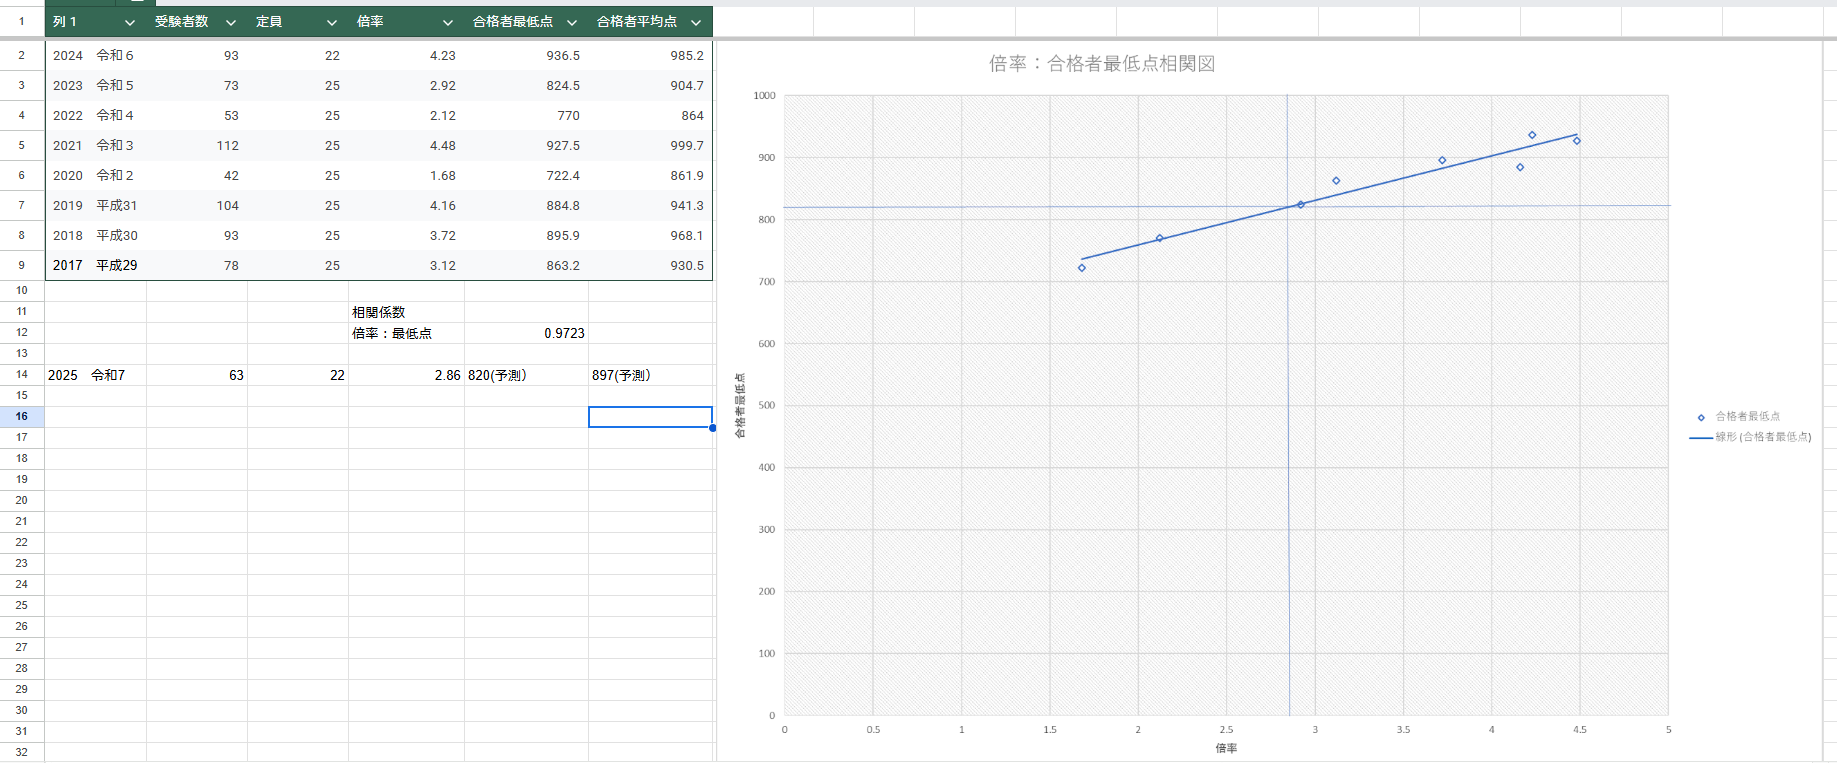Expand the 定員 column filter dropdown

click(332, 22)
